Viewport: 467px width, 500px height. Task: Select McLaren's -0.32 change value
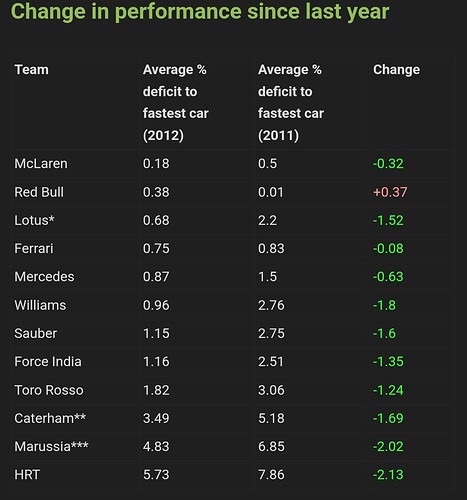[x=388, y=164]
